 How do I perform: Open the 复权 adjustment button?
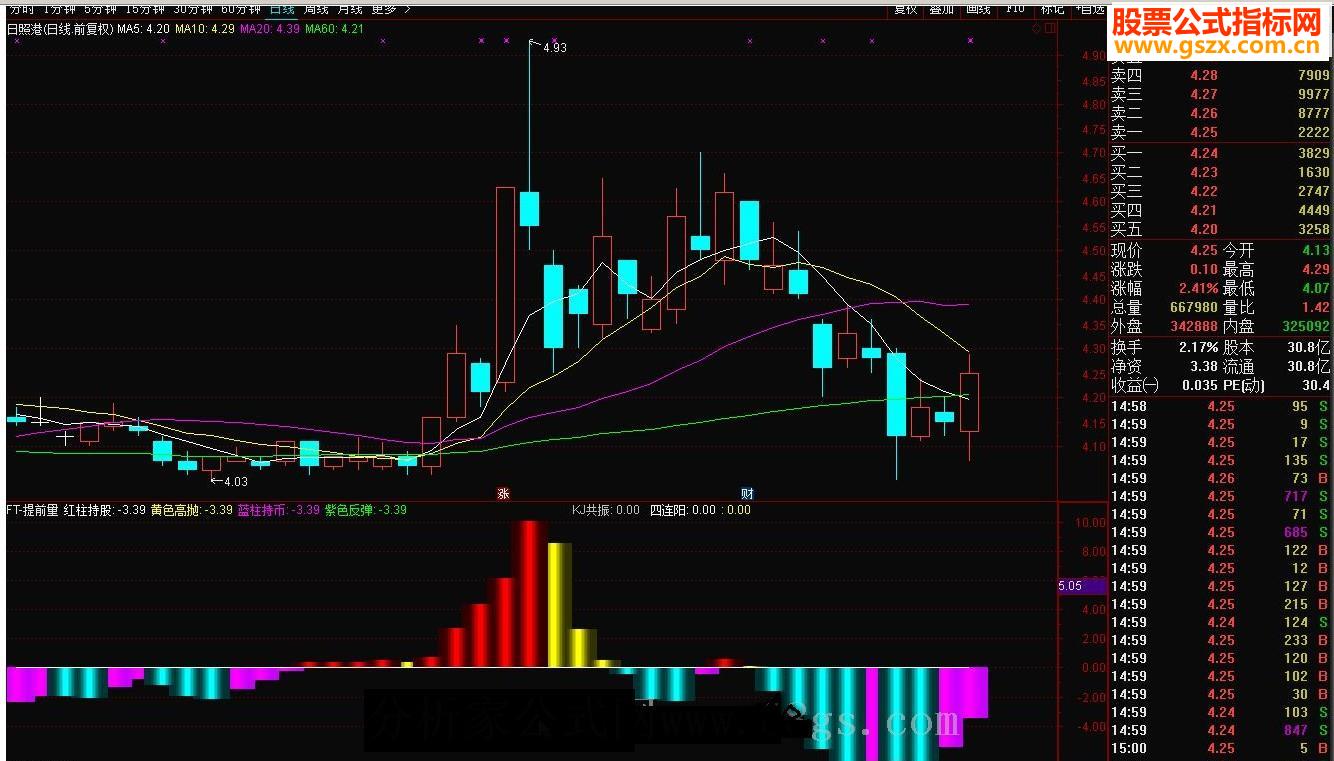pyautogui.click(x=905, y=8)
